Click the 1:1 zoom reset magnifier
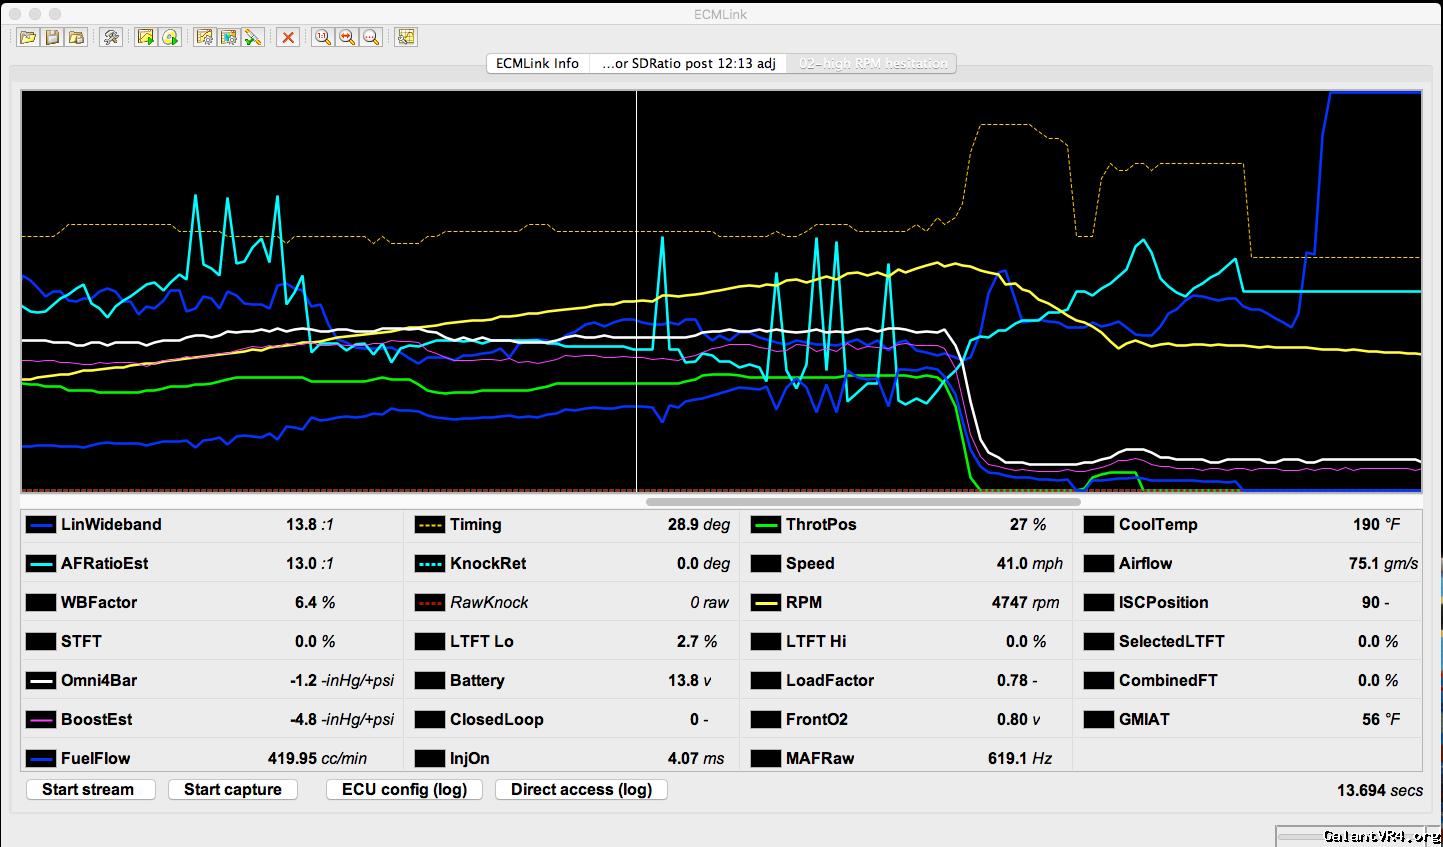 coord(322,37)
